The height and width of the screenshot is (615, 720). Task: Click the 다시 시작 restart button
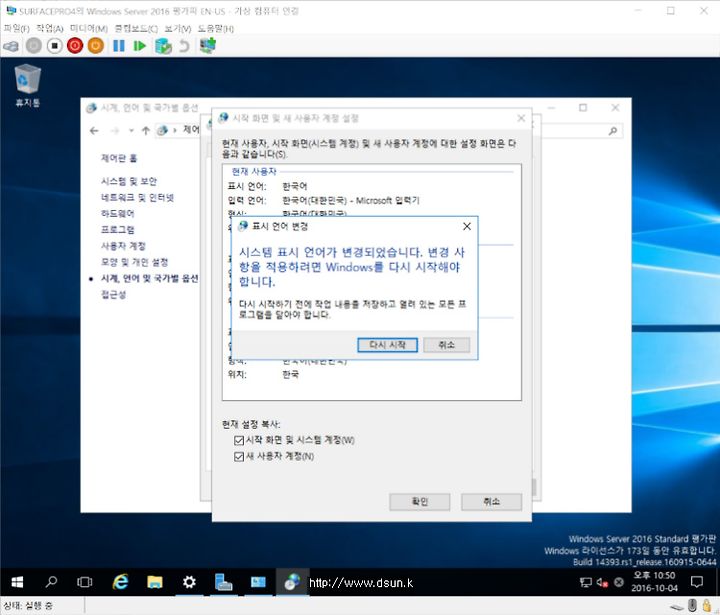pyautogui.click(x=387, y=345)
